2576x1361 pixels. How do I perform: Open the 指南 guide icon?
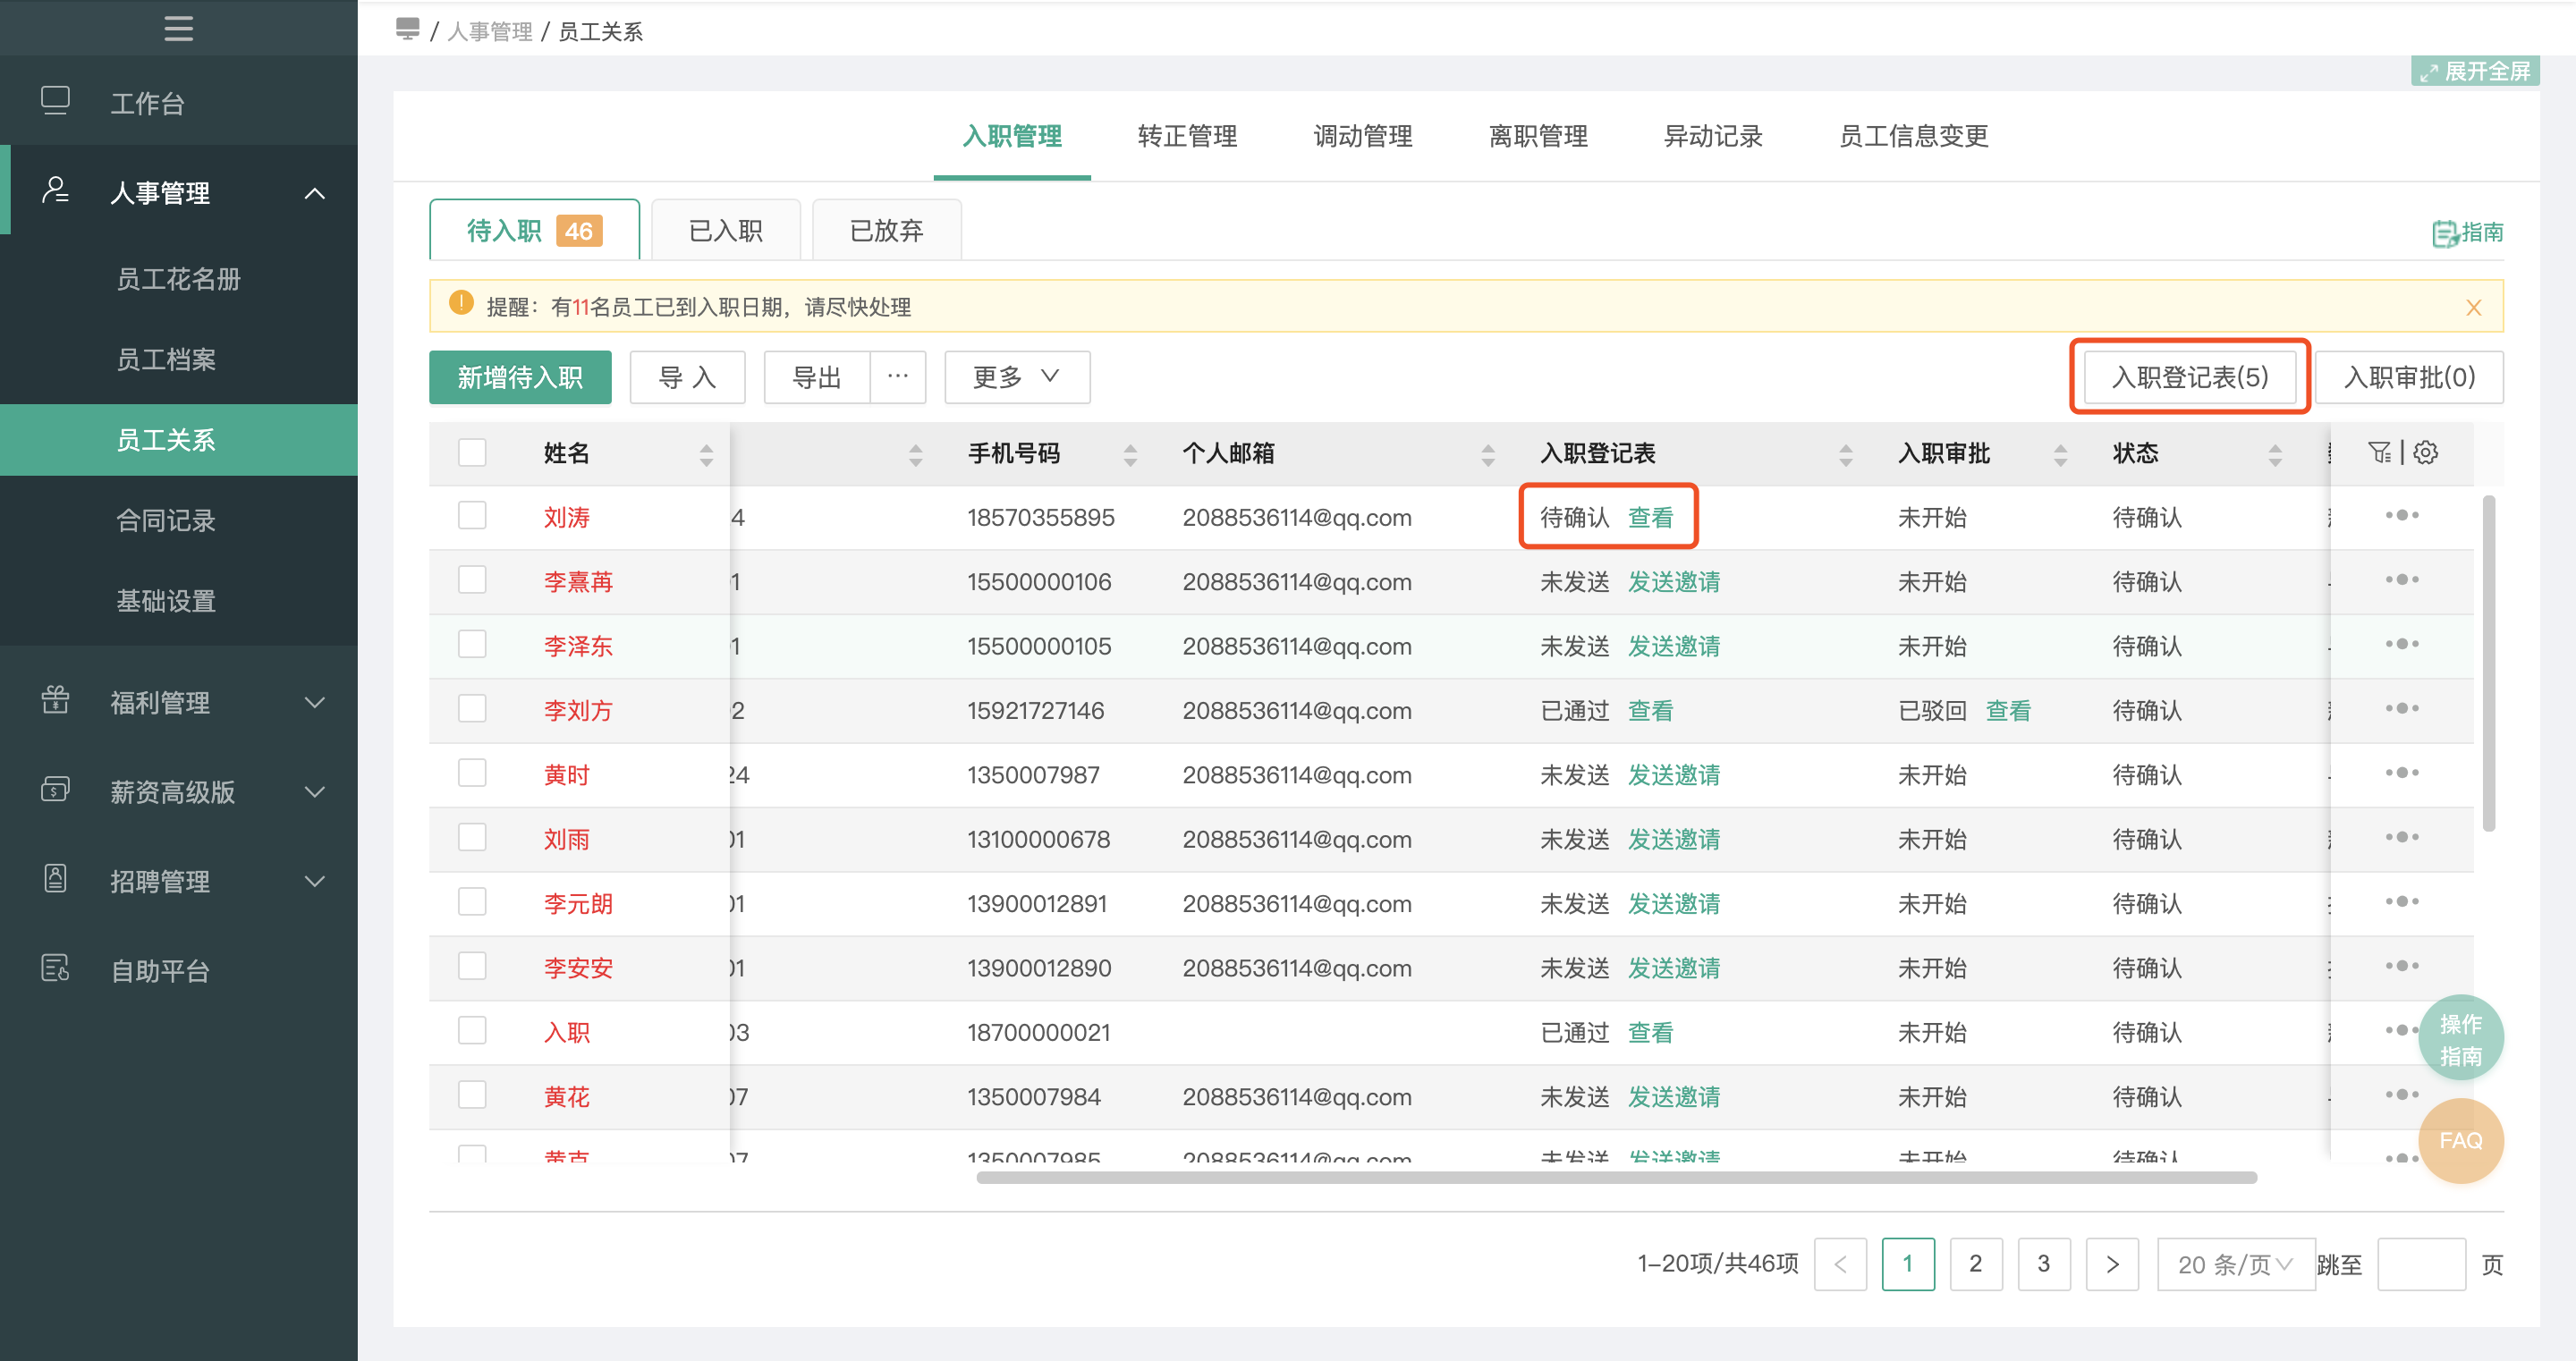point(2467,232)
